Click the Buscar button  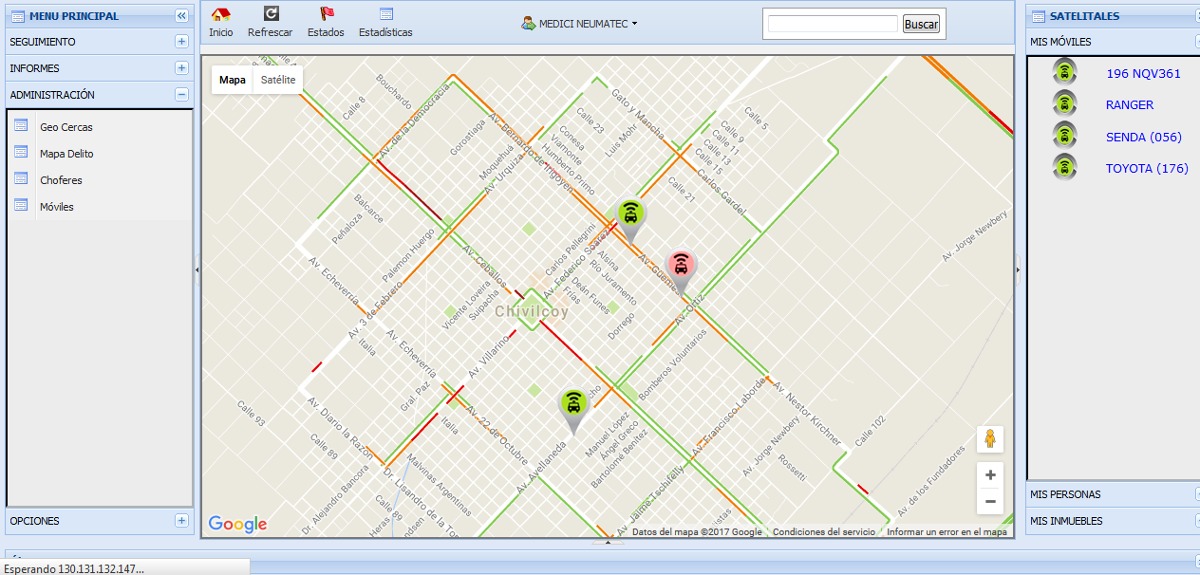[921, 24]
